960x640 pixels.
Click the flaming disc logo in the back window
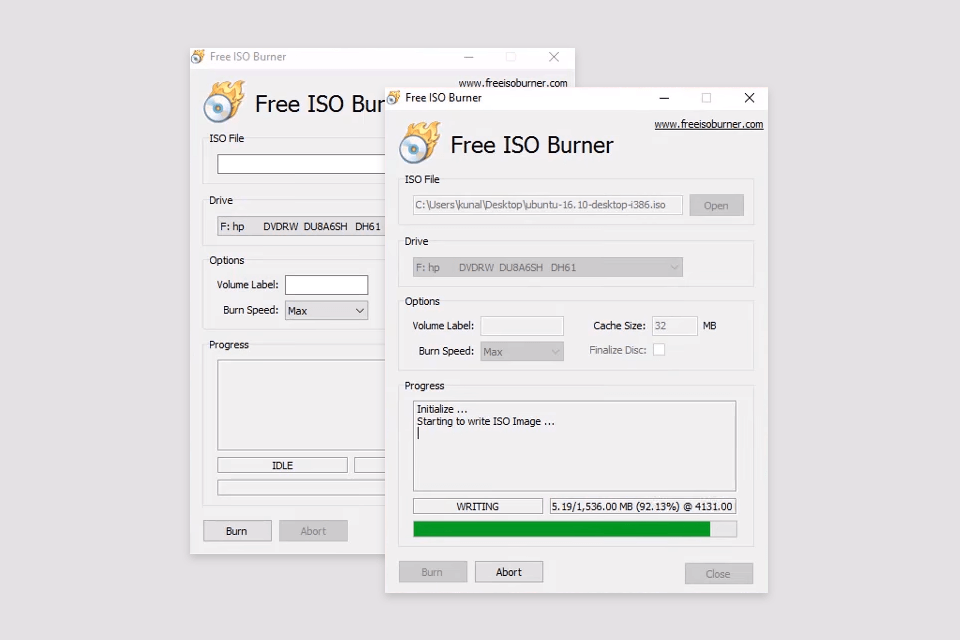pos(223,102)
